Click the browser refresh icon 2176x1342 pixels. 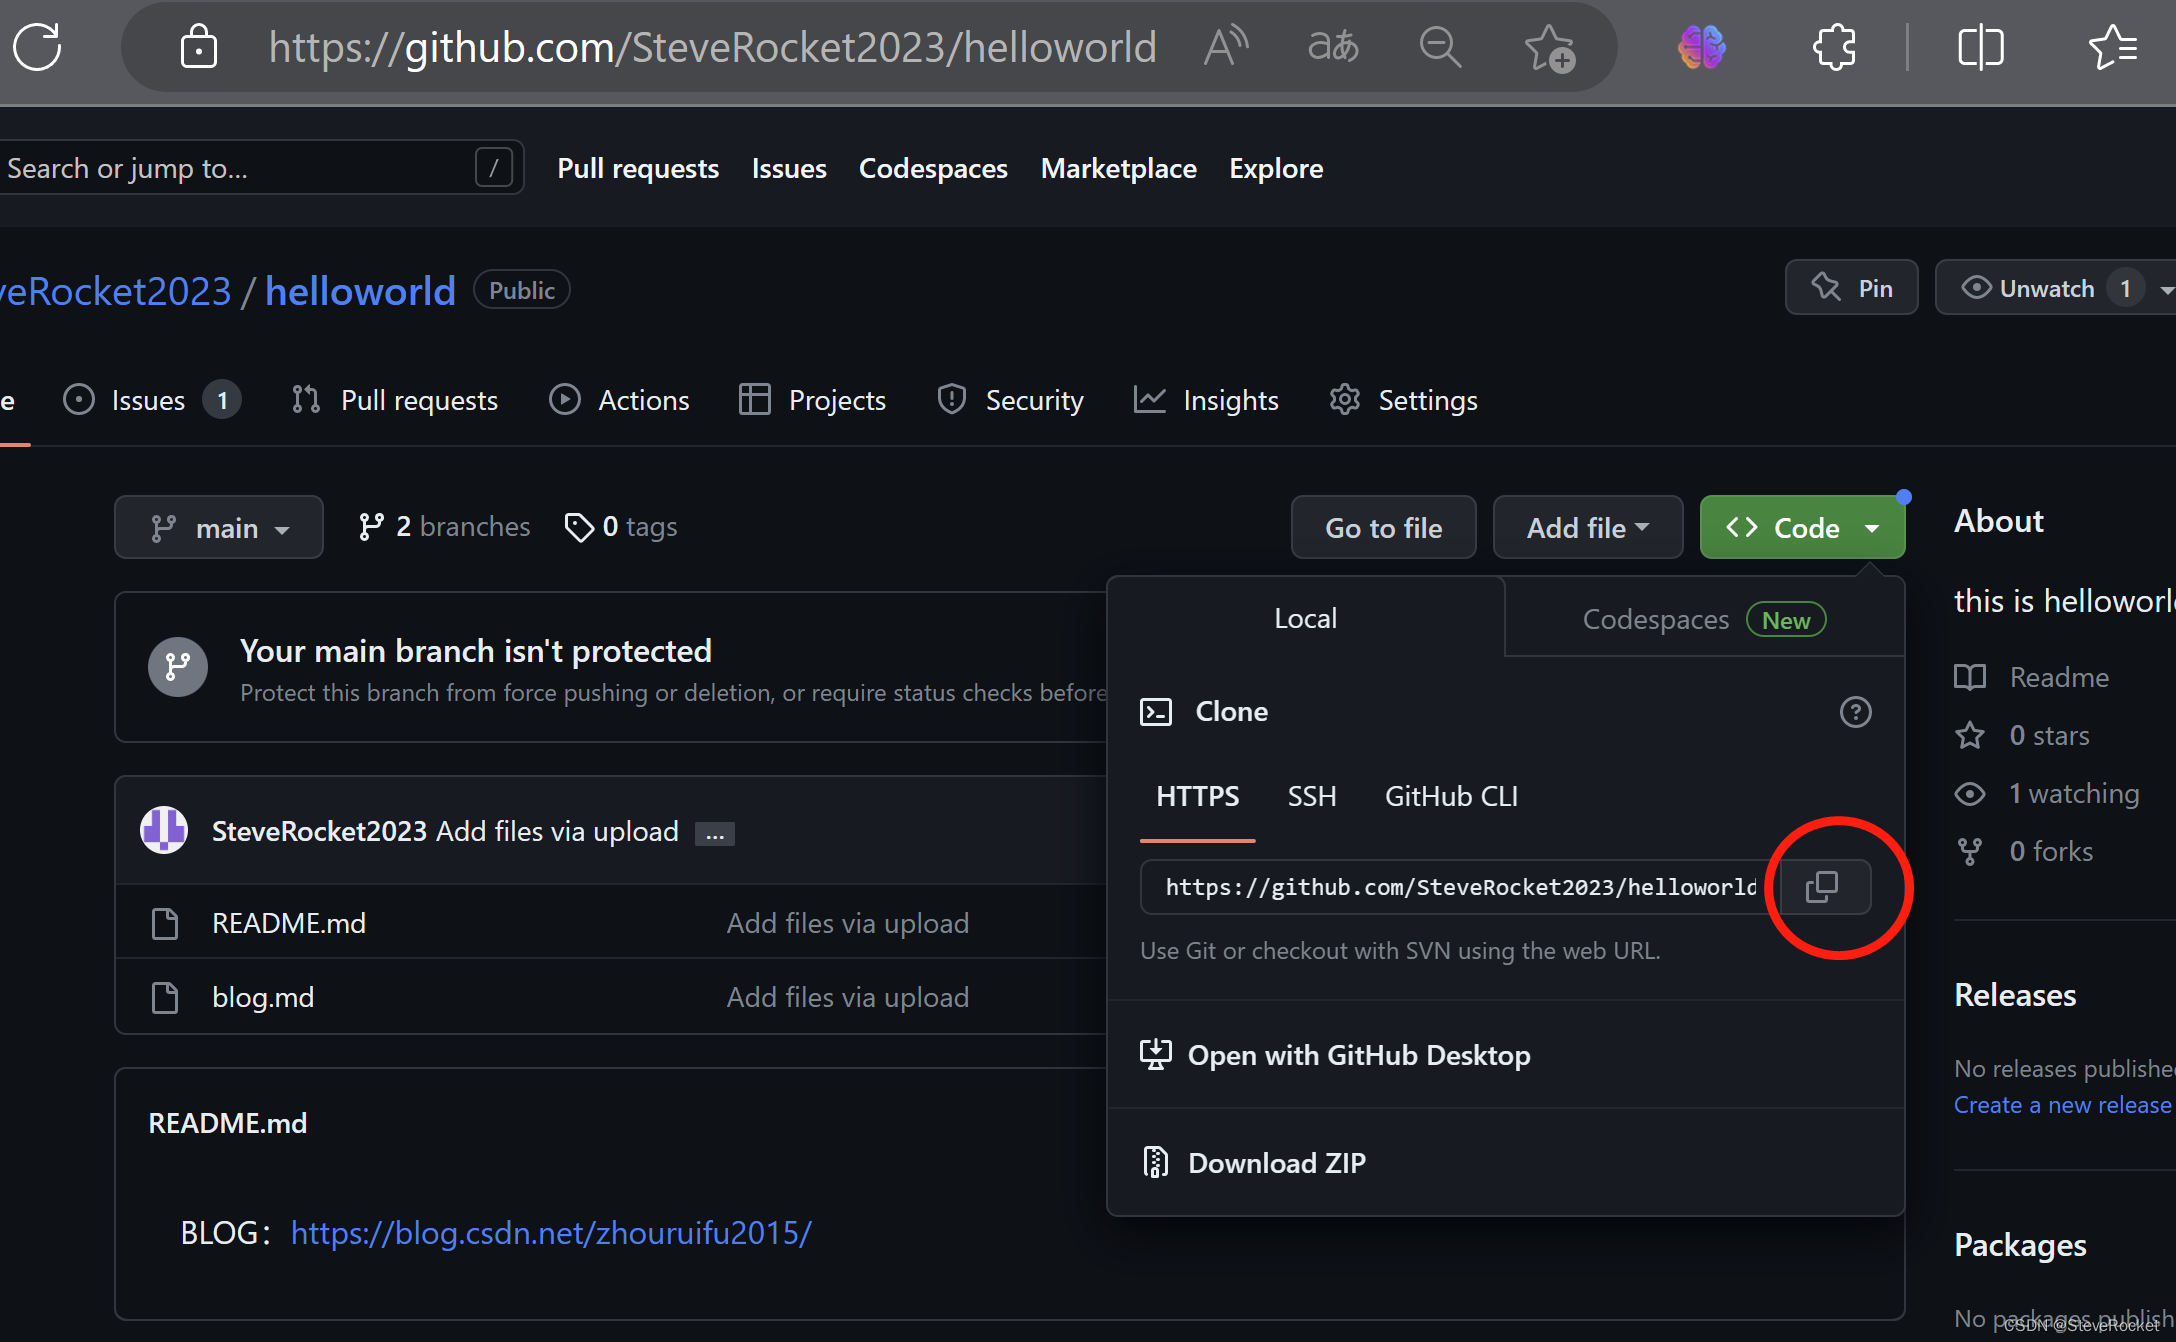(x=38, y=47)
